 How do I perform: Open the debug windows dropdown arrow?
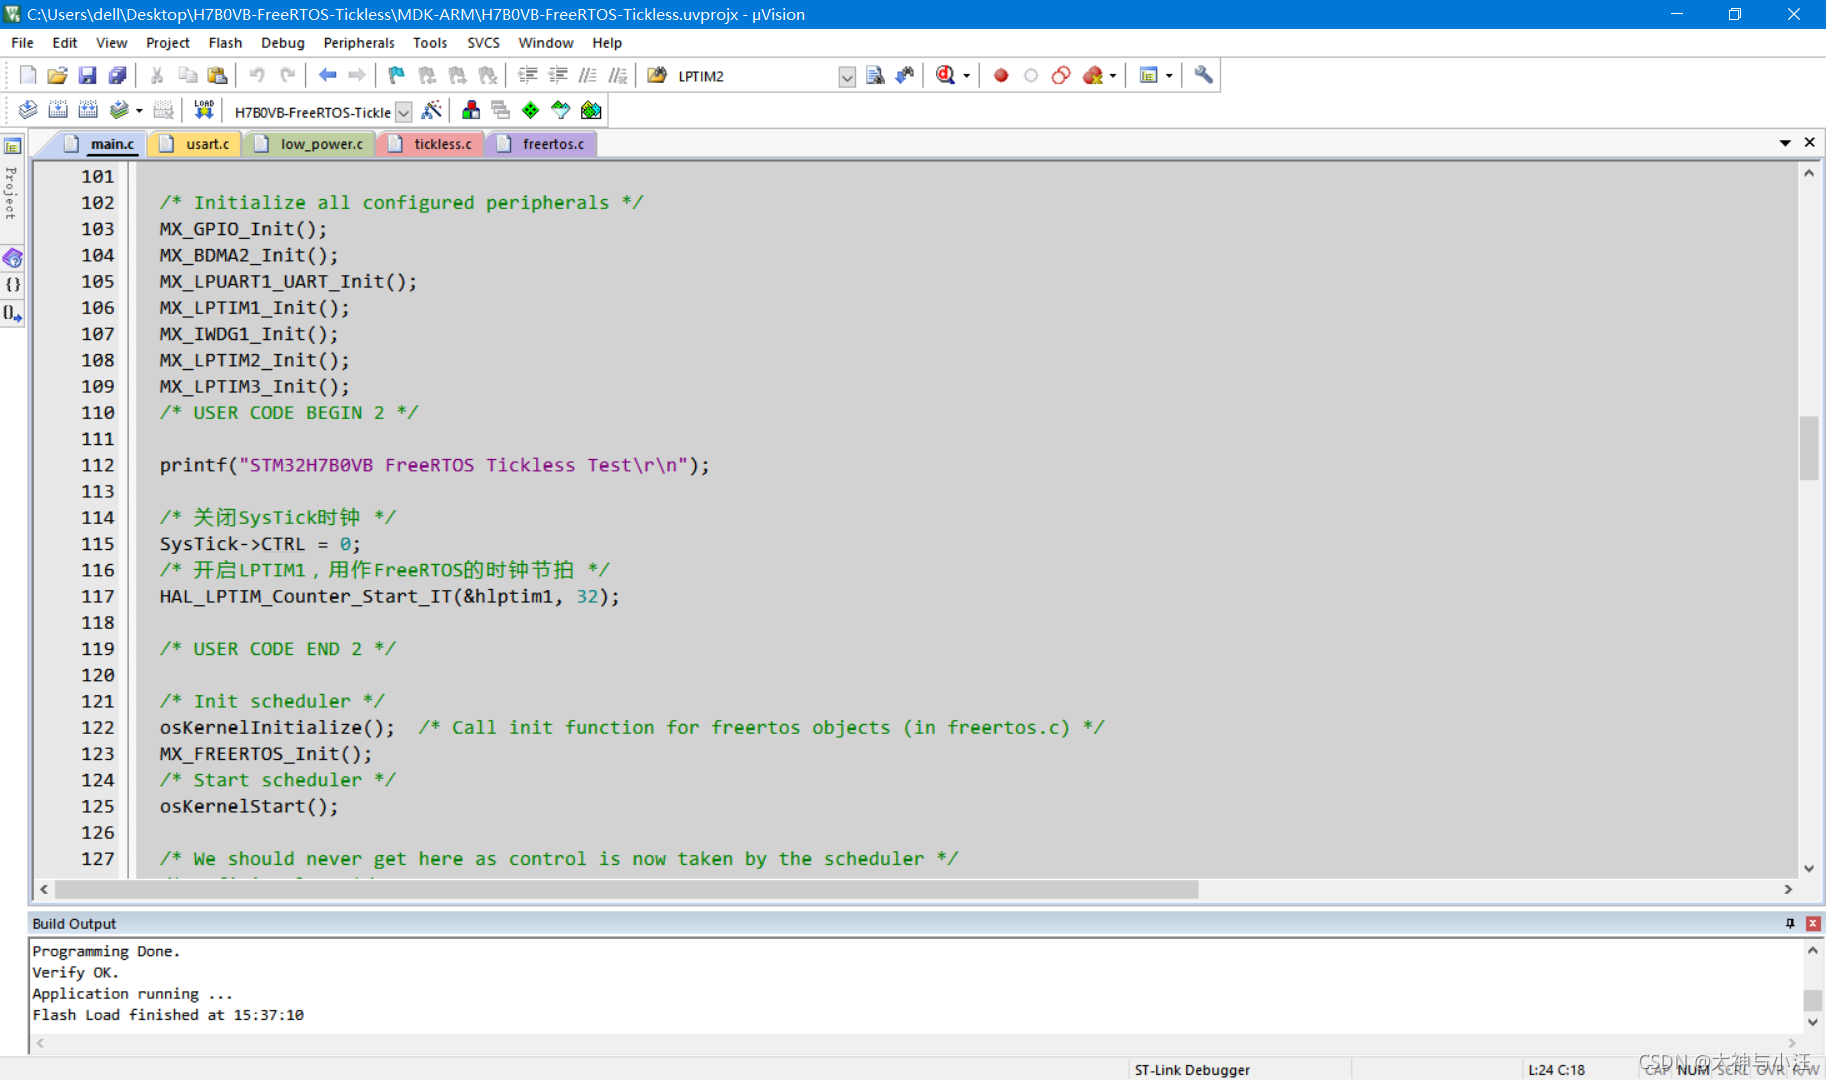tap(1169, 75)
